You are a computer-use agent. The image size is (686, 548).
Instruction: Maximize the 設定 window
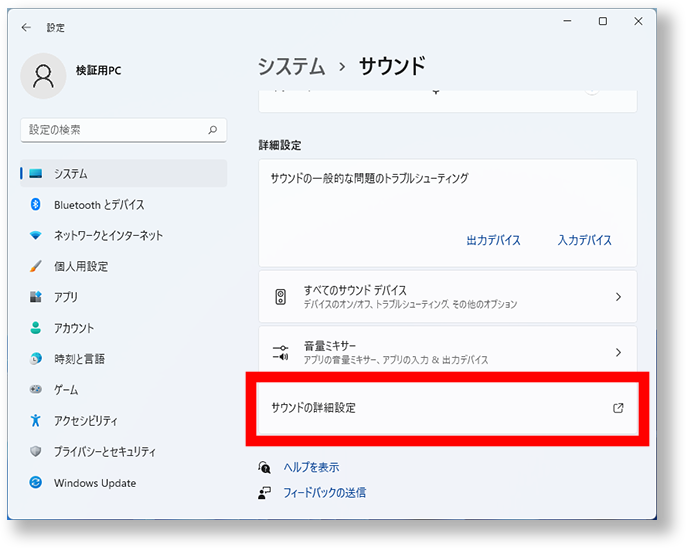[x=603, y=21]
